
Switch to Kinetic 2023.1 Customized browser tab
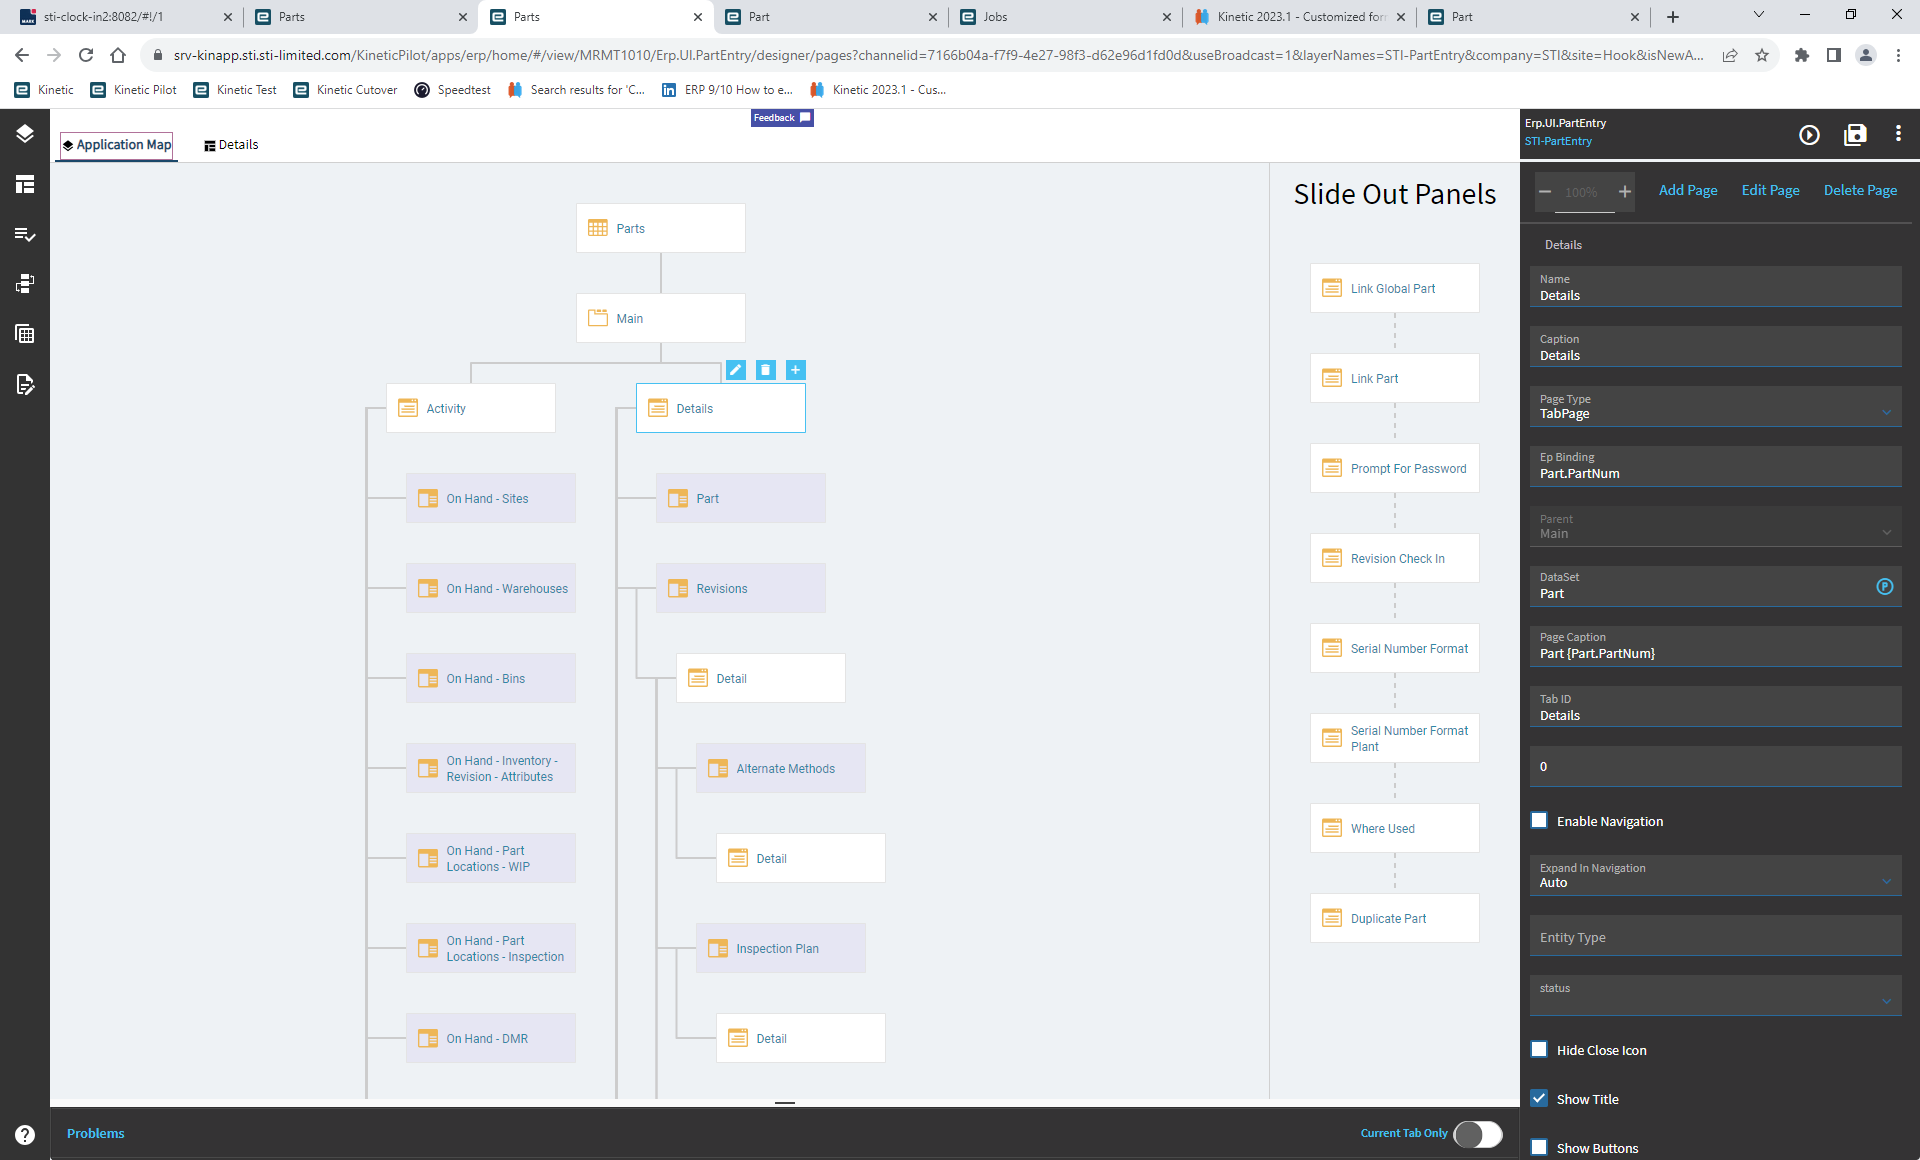[x=1299, y=17]
